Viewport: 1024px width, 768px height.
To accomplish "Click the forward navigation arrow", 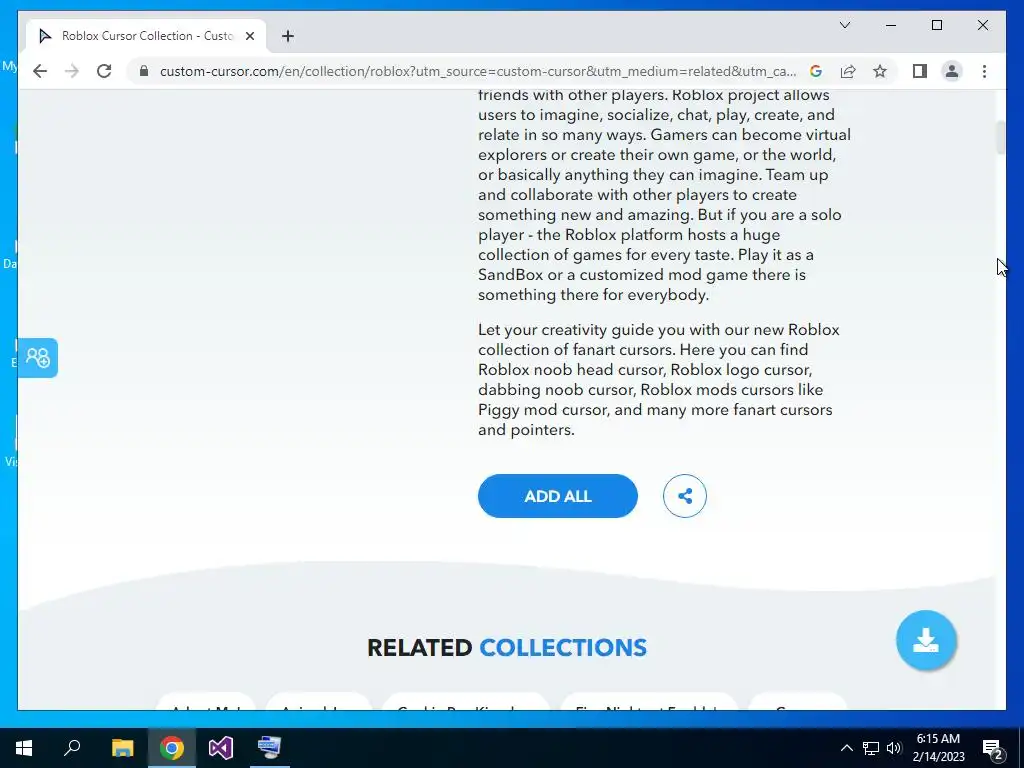I will point(72,71).
